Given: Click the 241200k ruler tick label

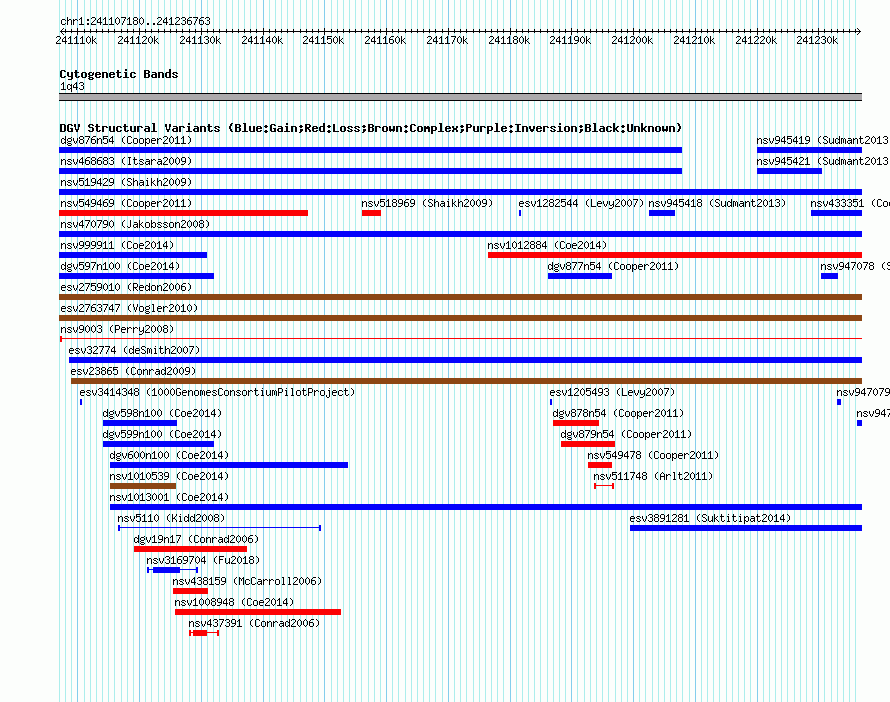Looking at the screenshot, I should (632, 40).
